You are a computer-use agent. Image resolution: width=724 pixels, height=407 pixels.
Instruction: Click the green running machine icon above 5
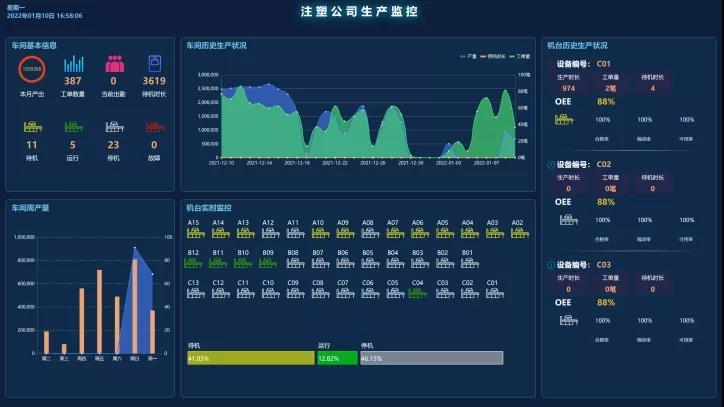(73, 127)
